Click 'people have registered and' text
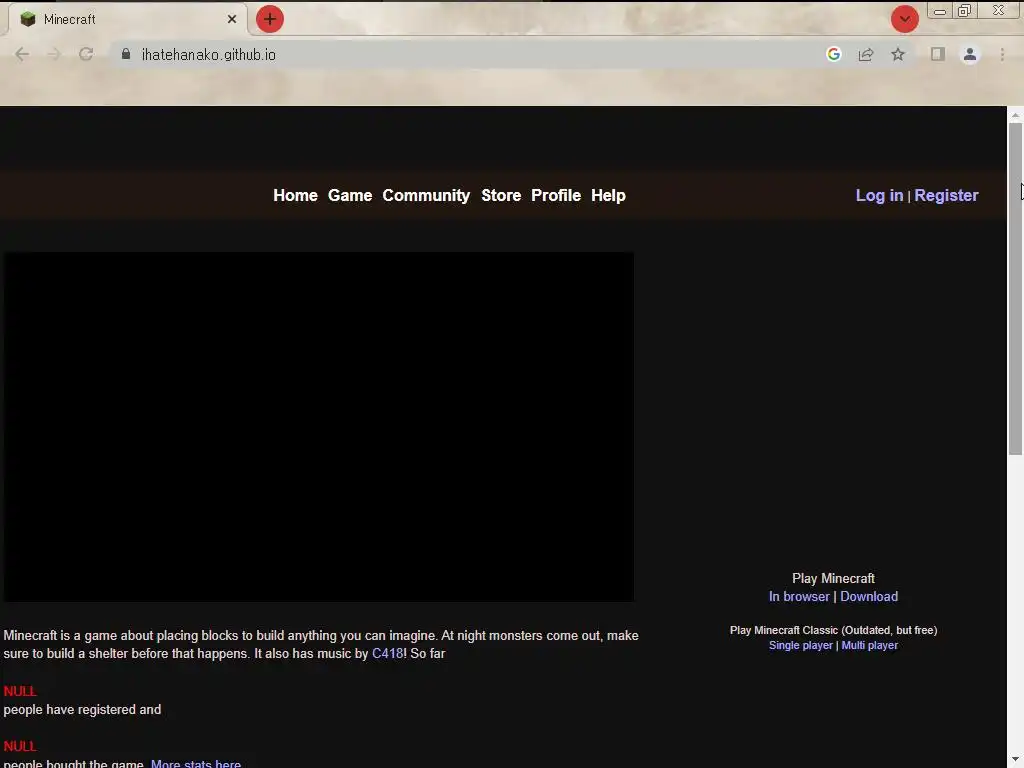 coord(82,709)
